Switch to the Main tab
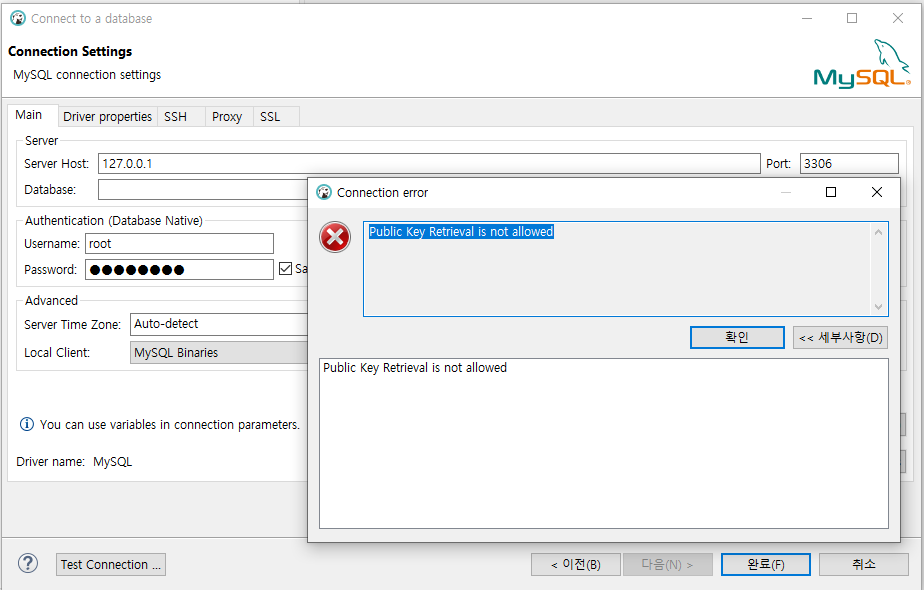The height and width of the screenshot is (590, 924). [x=32, y=115]
